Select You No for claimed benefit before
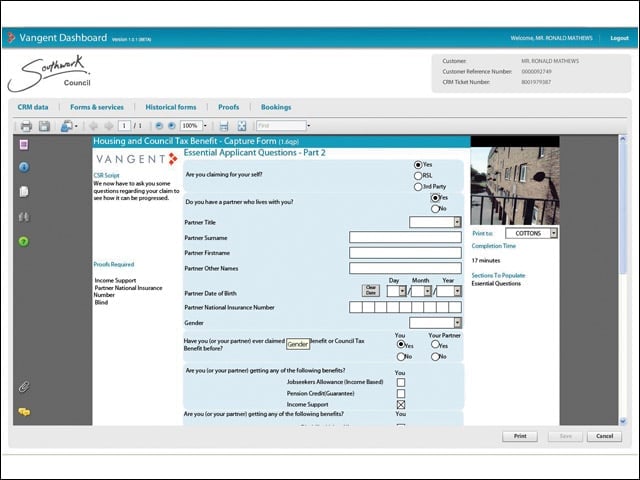Viewport: 640px width, 480px height. click(401, 357)
